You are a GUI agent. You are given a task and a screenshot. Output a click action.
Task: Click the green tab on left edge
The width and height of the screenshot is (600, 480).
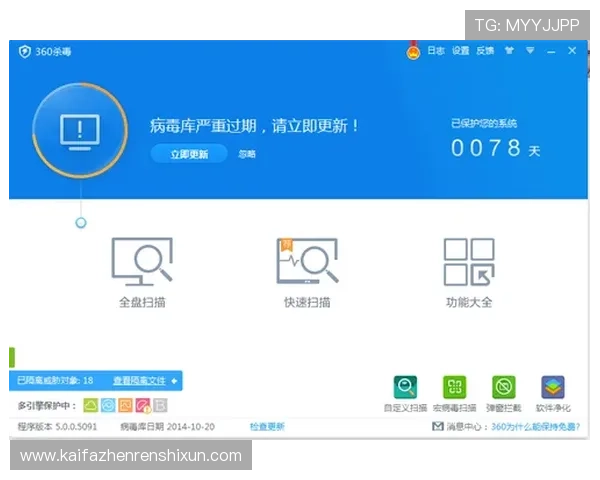pyautogui.click(x=12, y=357)
